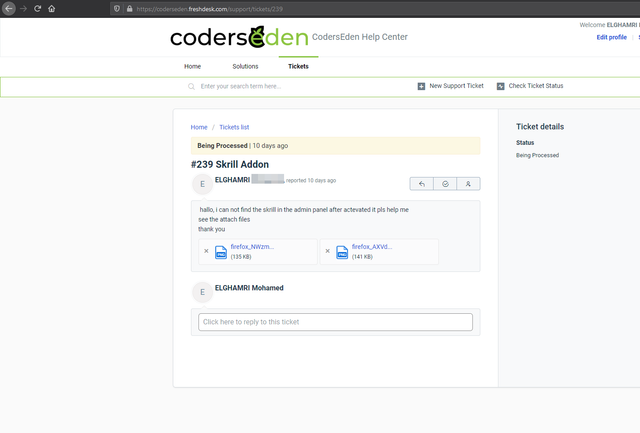Mark ticket resolved with checkmark button
Screen dimensions: 640x433
coord(445,184)
